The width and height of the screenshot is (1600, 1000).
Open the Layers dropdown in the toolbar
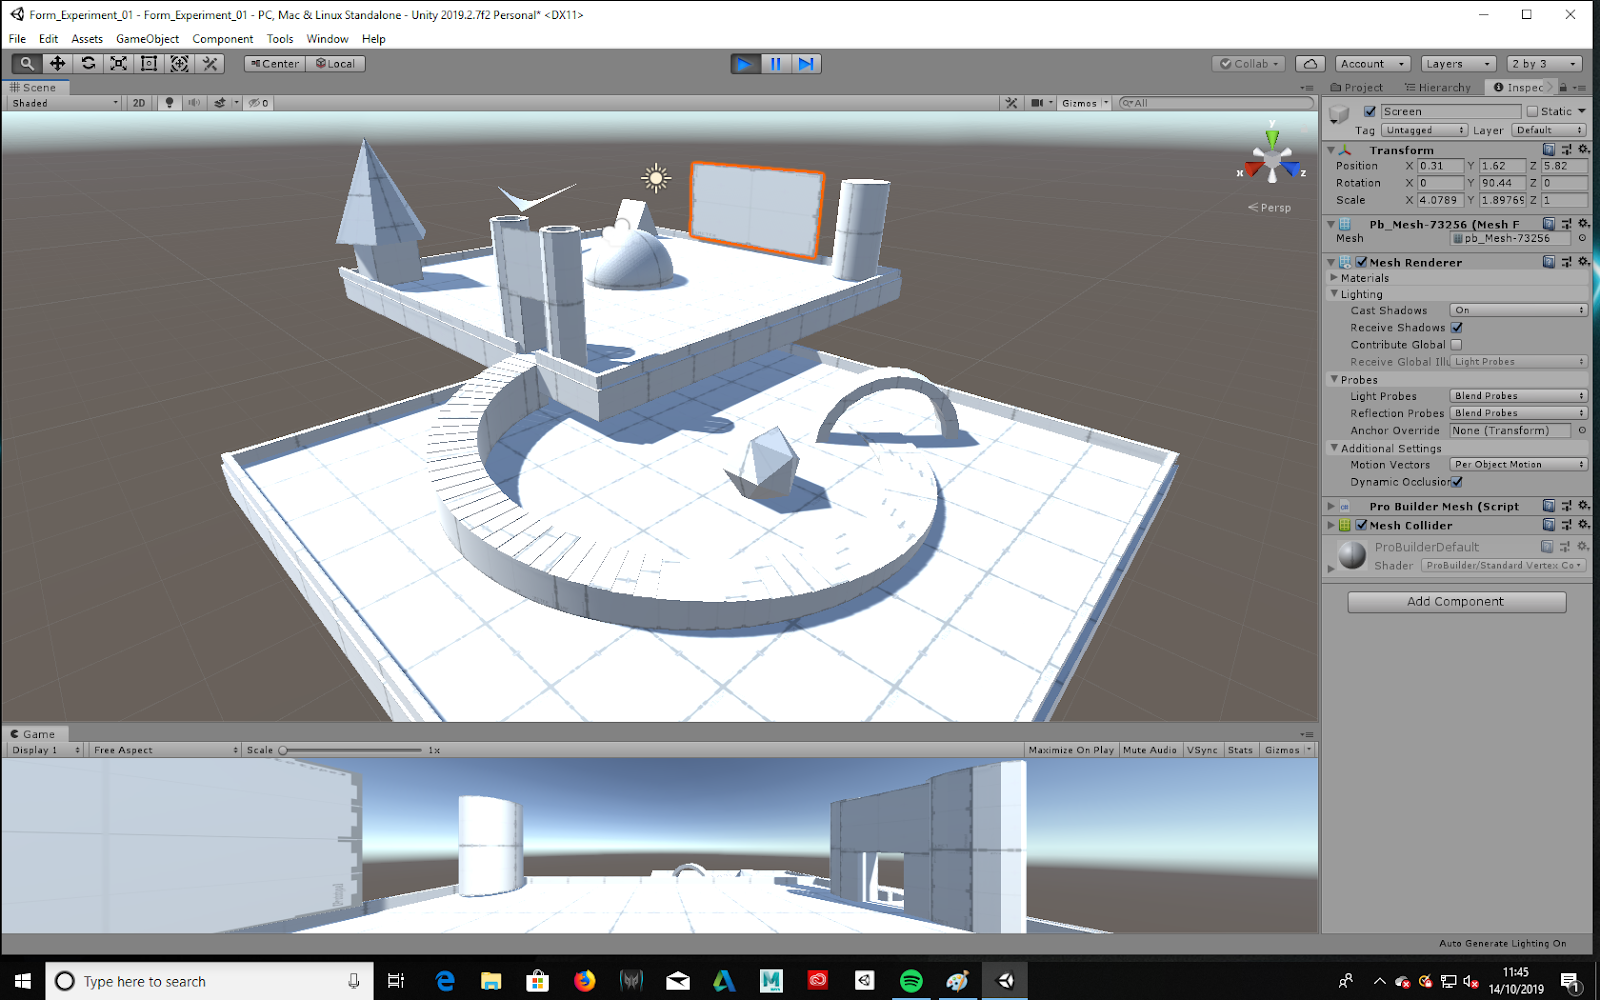(x=1459, y=64)
